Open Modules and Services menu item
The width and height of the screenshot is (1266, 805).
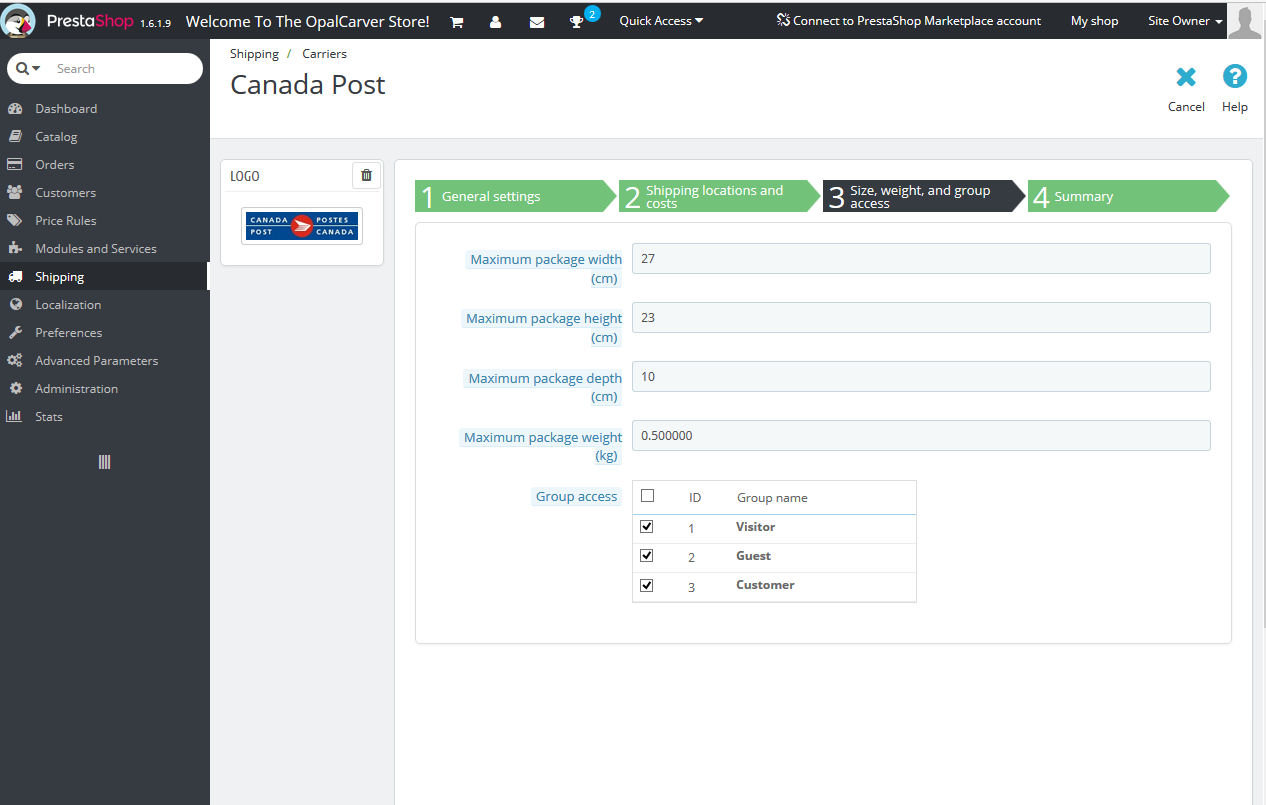coord(96,248)
